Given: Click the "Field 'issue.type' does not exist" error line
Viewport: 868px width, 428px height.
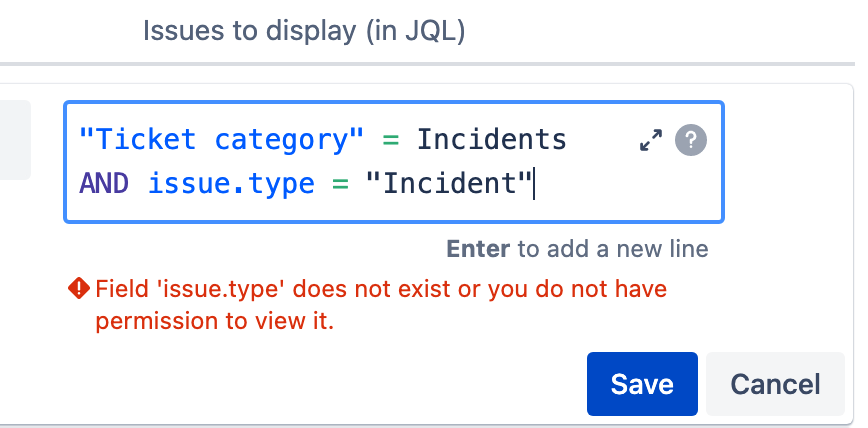Looking at the screenshot, I should pyautogui.click(x=381, y=289).
